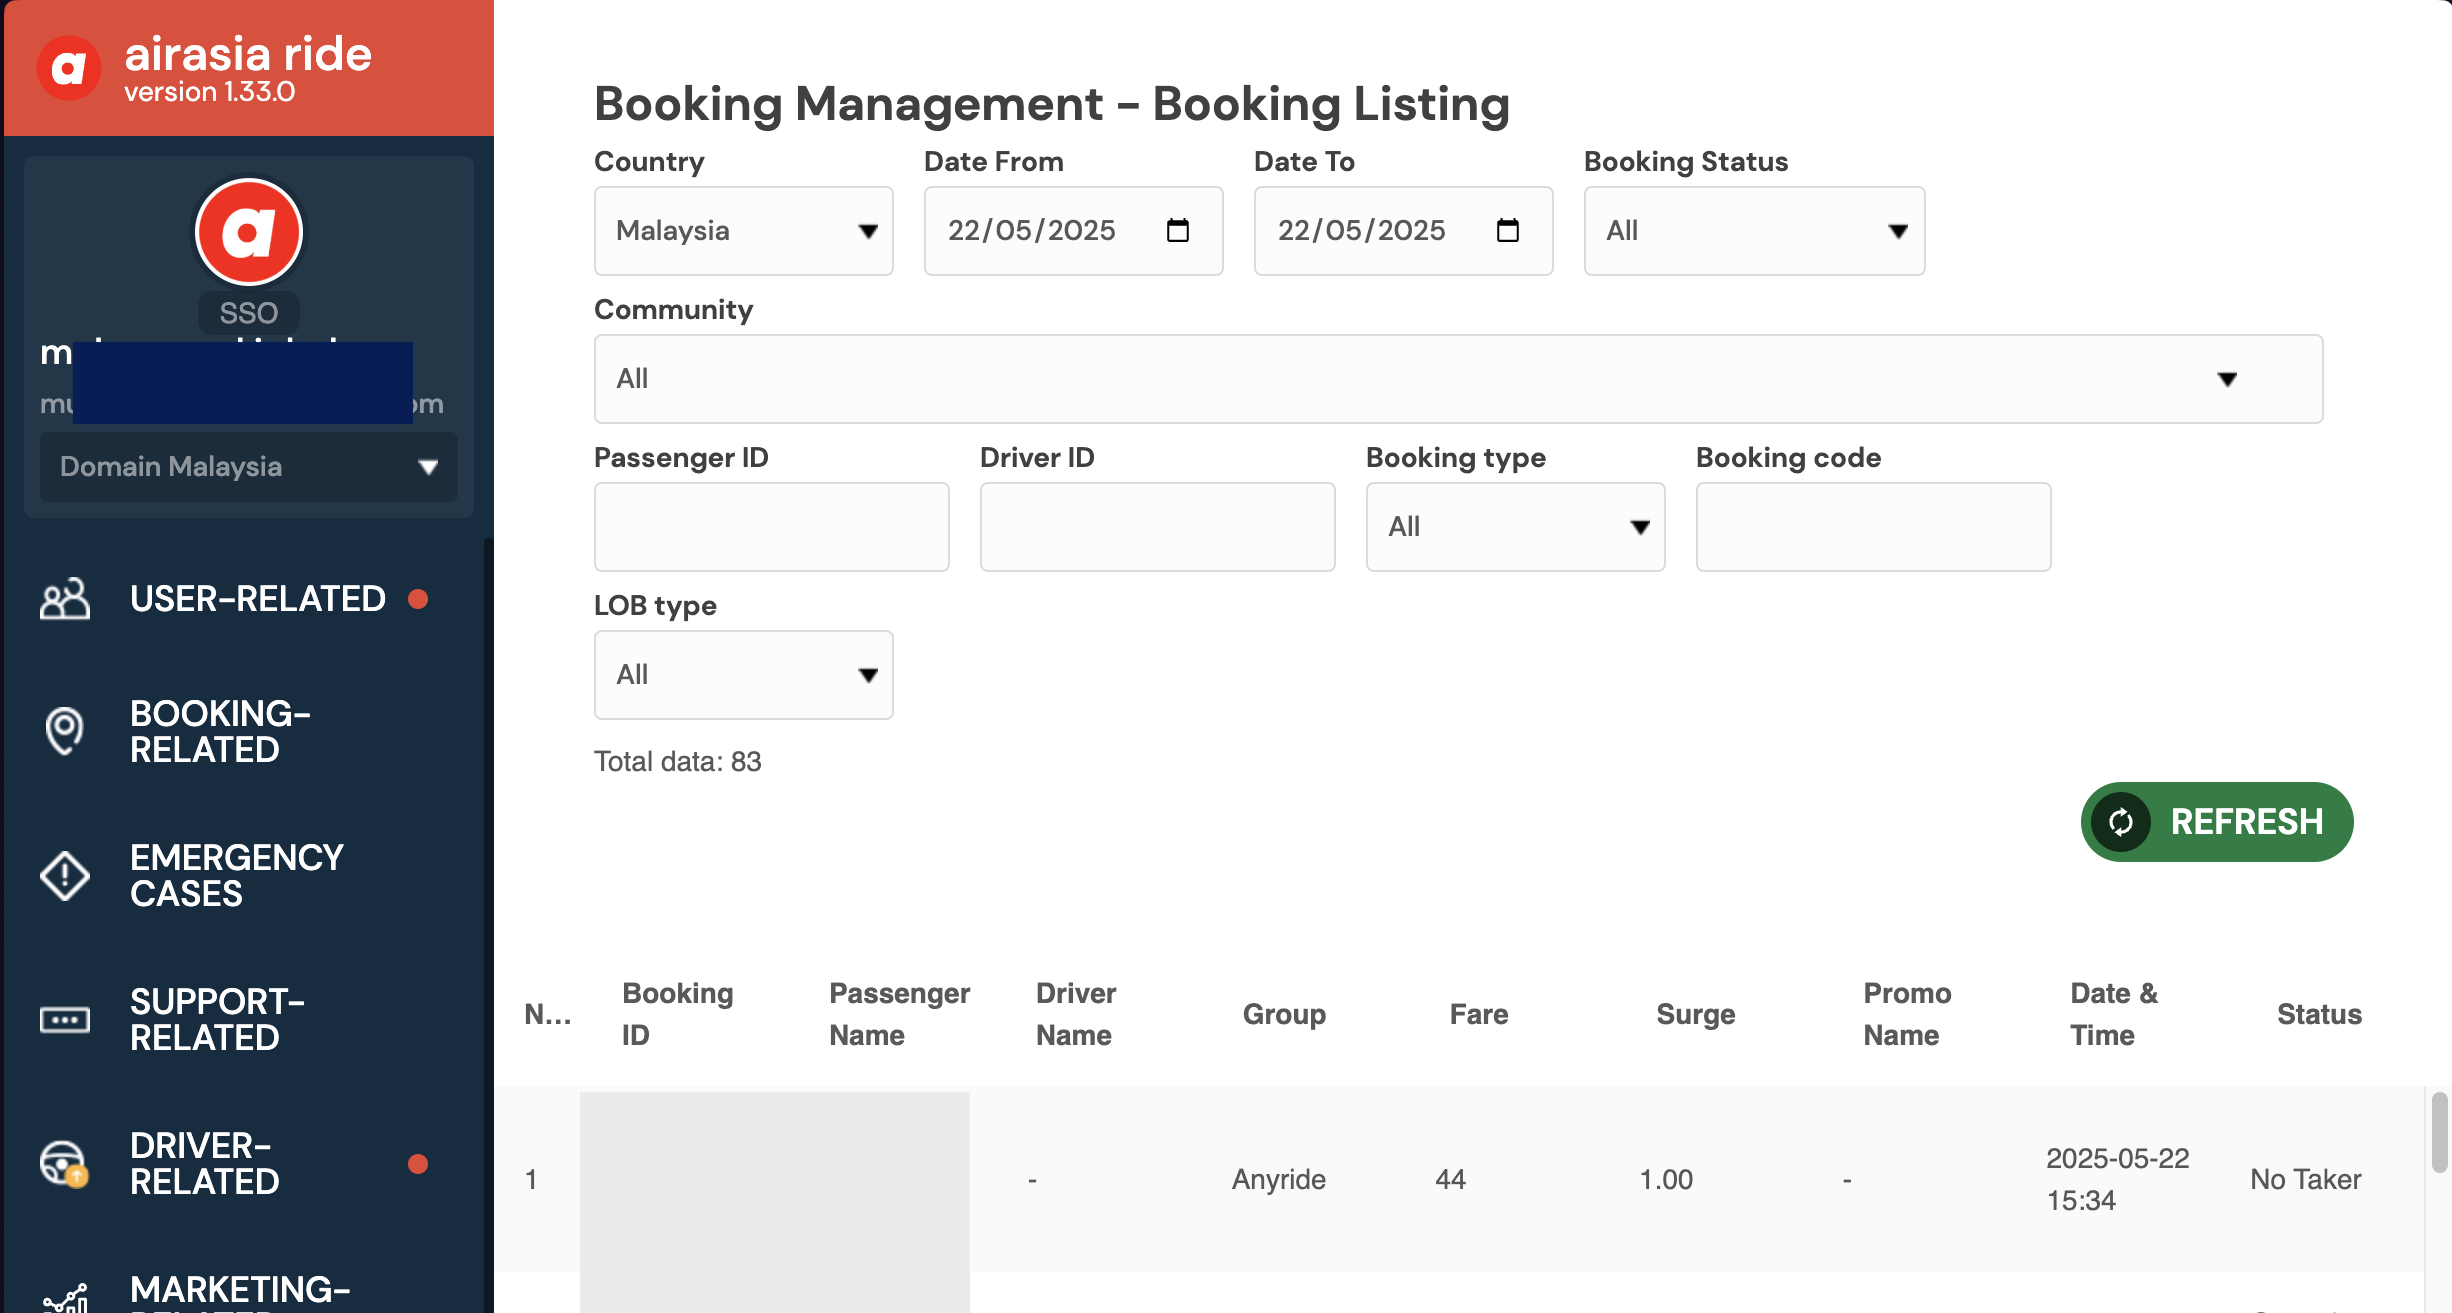The image size is (2452, 1313).
Task: Click the Passenger ID input field
Action: pos(772,527)
